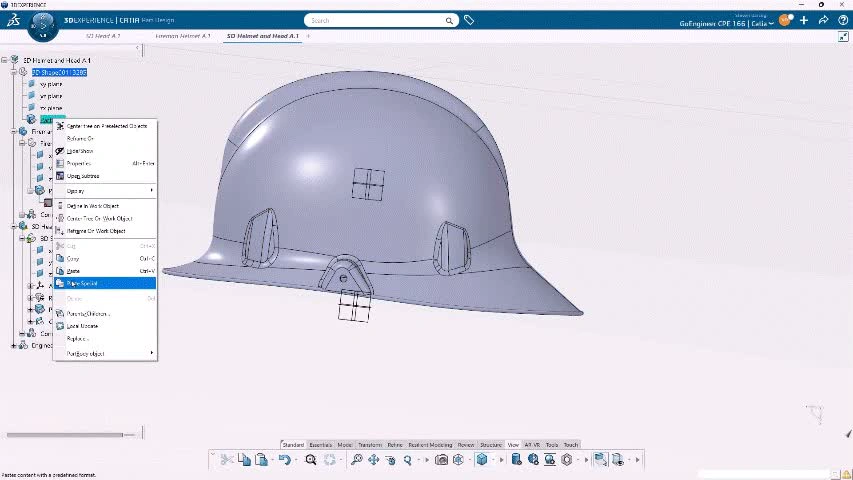Viewport: 853px width, 480px height.
Task: Open the 3DEXPERIENCE compass
Action: pyautogui.click(x=43, y=25)
